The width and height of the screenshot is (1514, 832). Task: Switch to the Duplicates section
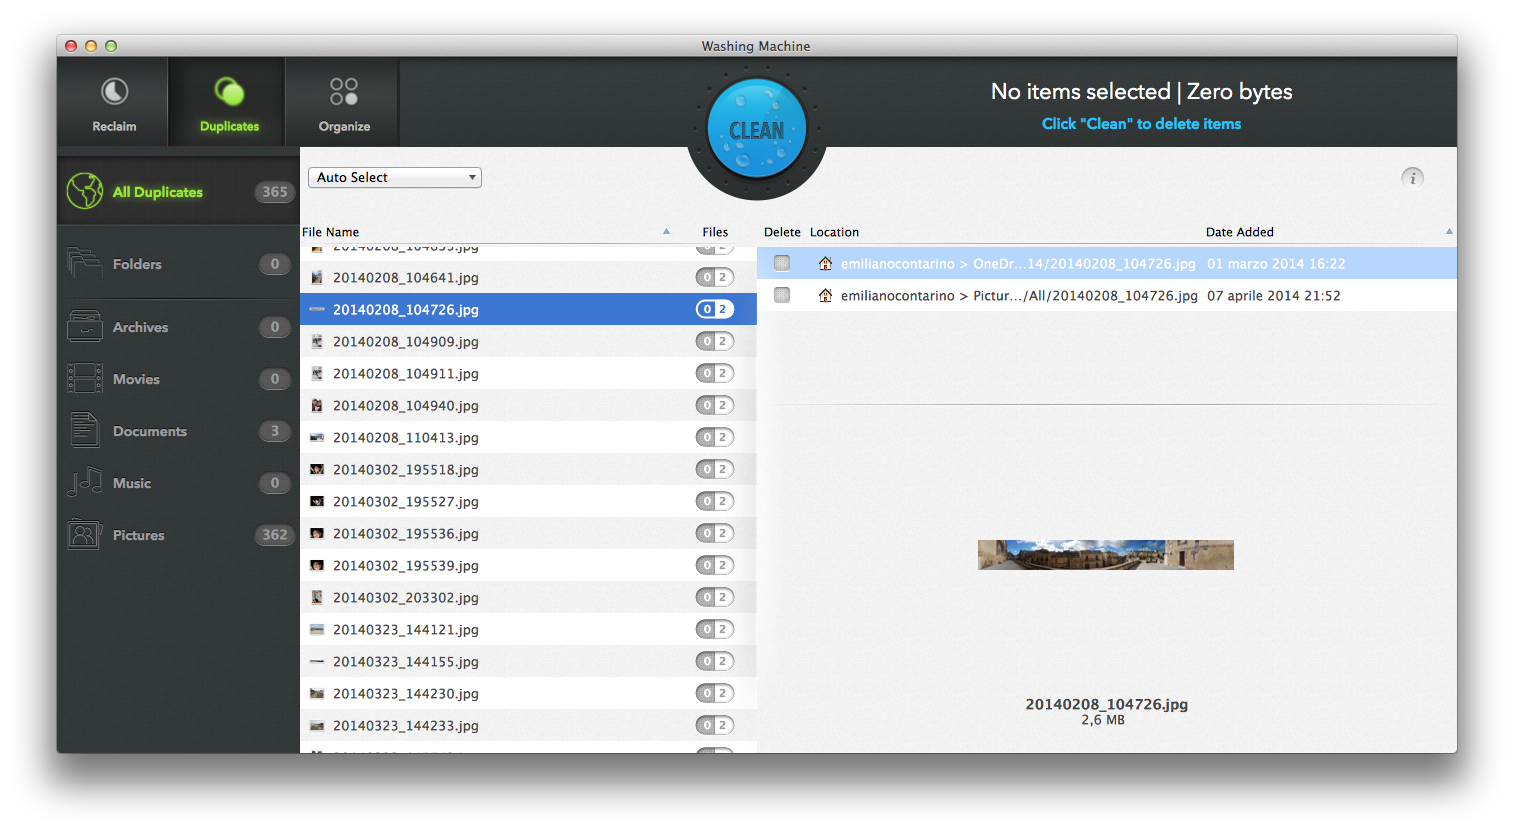pyautogui.click(x=229, y=103)
